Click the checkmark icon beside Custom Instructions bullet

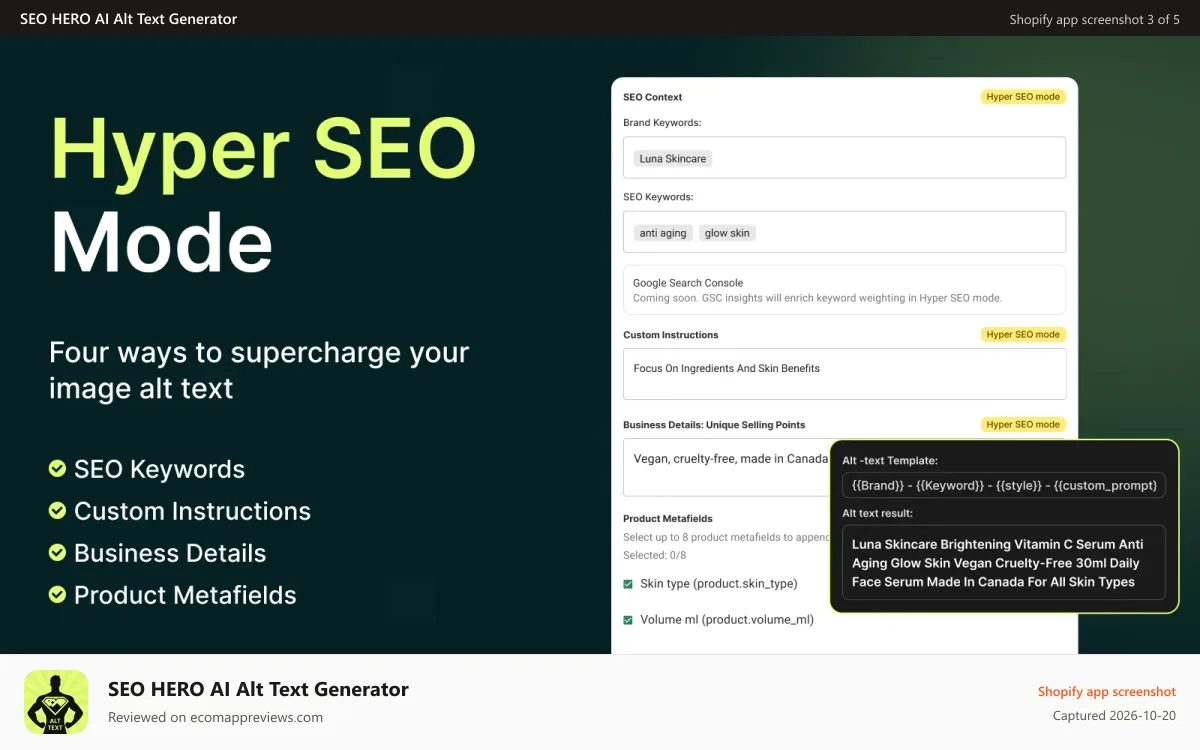58,510
